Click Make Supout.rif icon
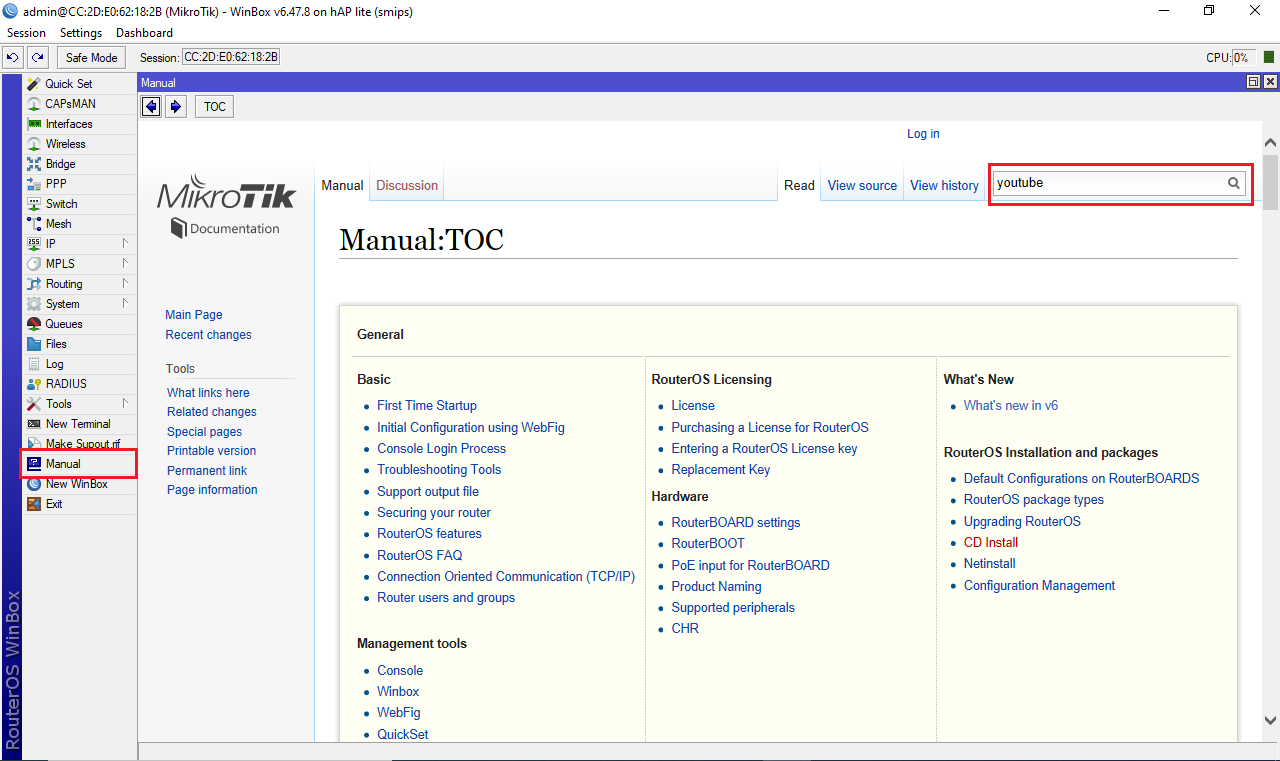The height and width of the screenshot is (761, 1280). click(34, 444)
